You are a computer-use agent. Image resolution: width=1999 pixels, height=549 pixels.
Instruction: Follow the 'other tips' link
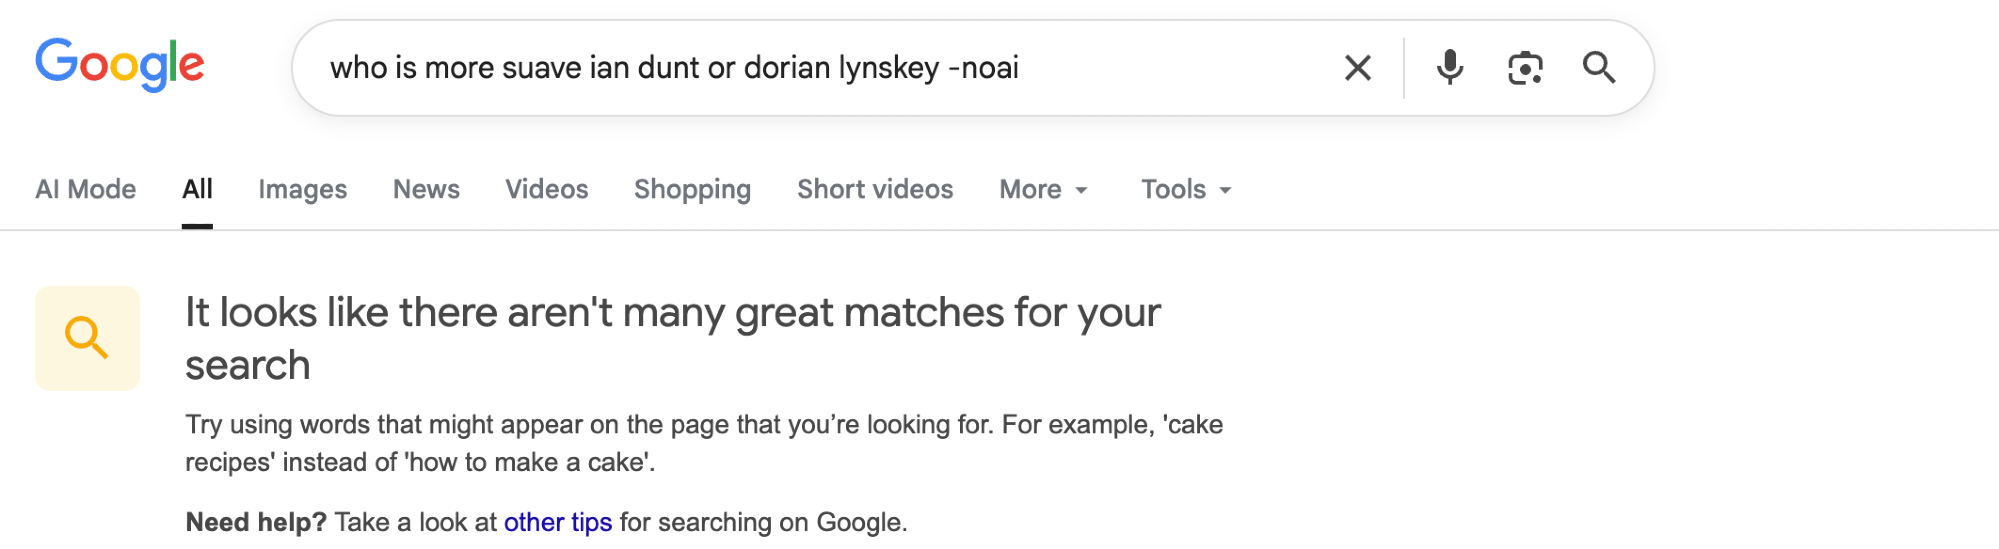[x=558, y=522]
